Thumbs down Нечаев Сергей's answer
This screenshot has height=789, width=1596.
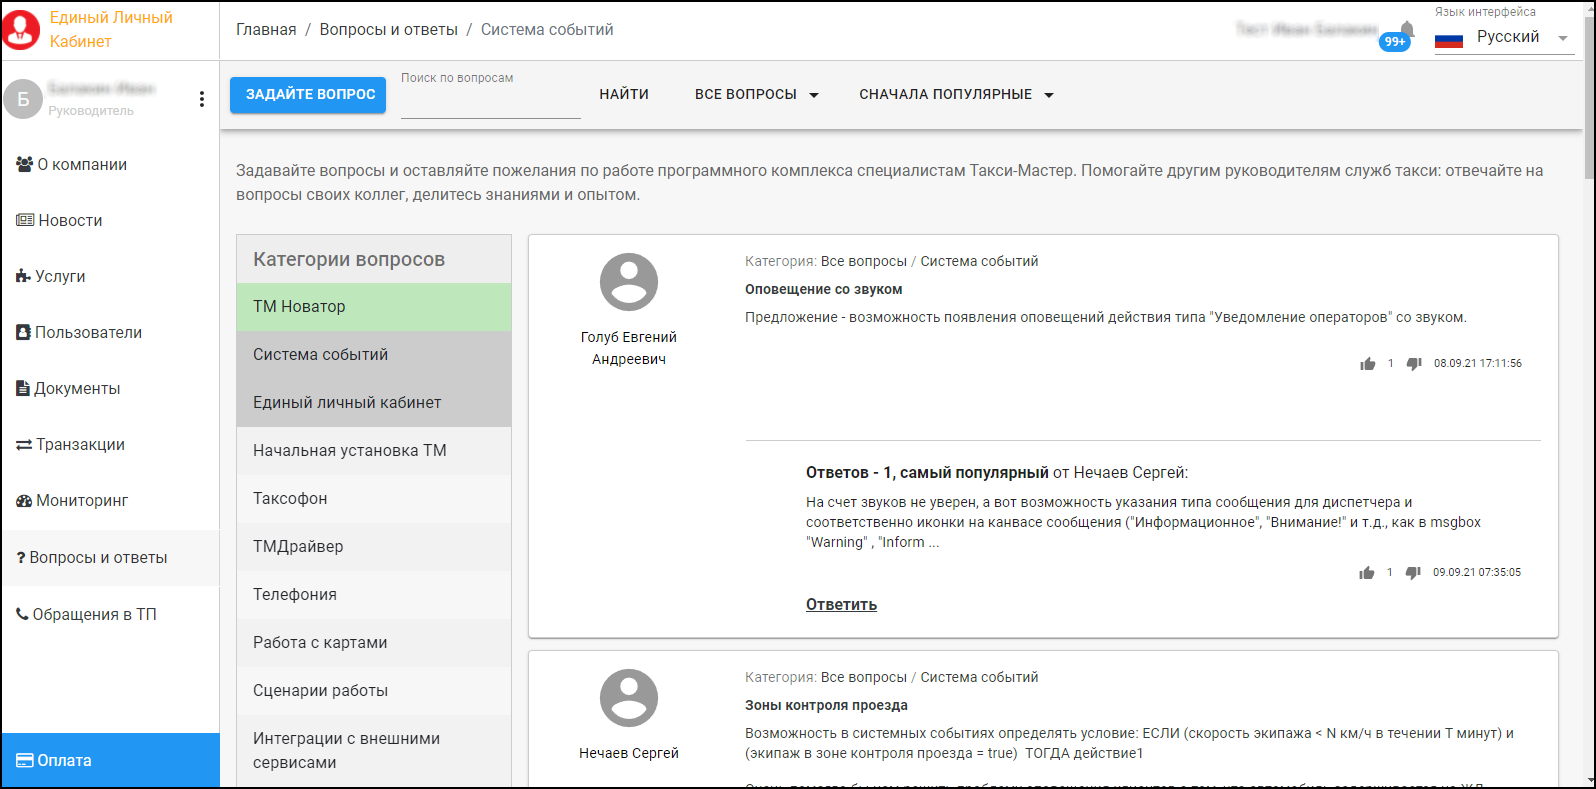point(1413,573)
